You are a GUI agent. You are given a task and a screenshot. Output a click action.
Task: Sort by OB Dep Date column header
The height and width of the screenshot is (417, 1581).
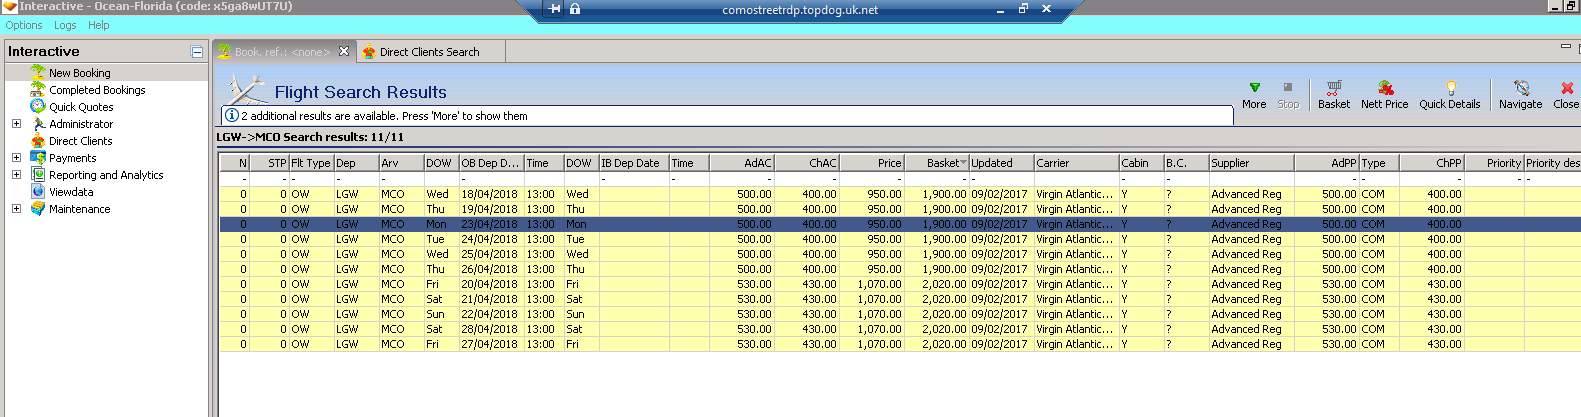coord(491,163)
